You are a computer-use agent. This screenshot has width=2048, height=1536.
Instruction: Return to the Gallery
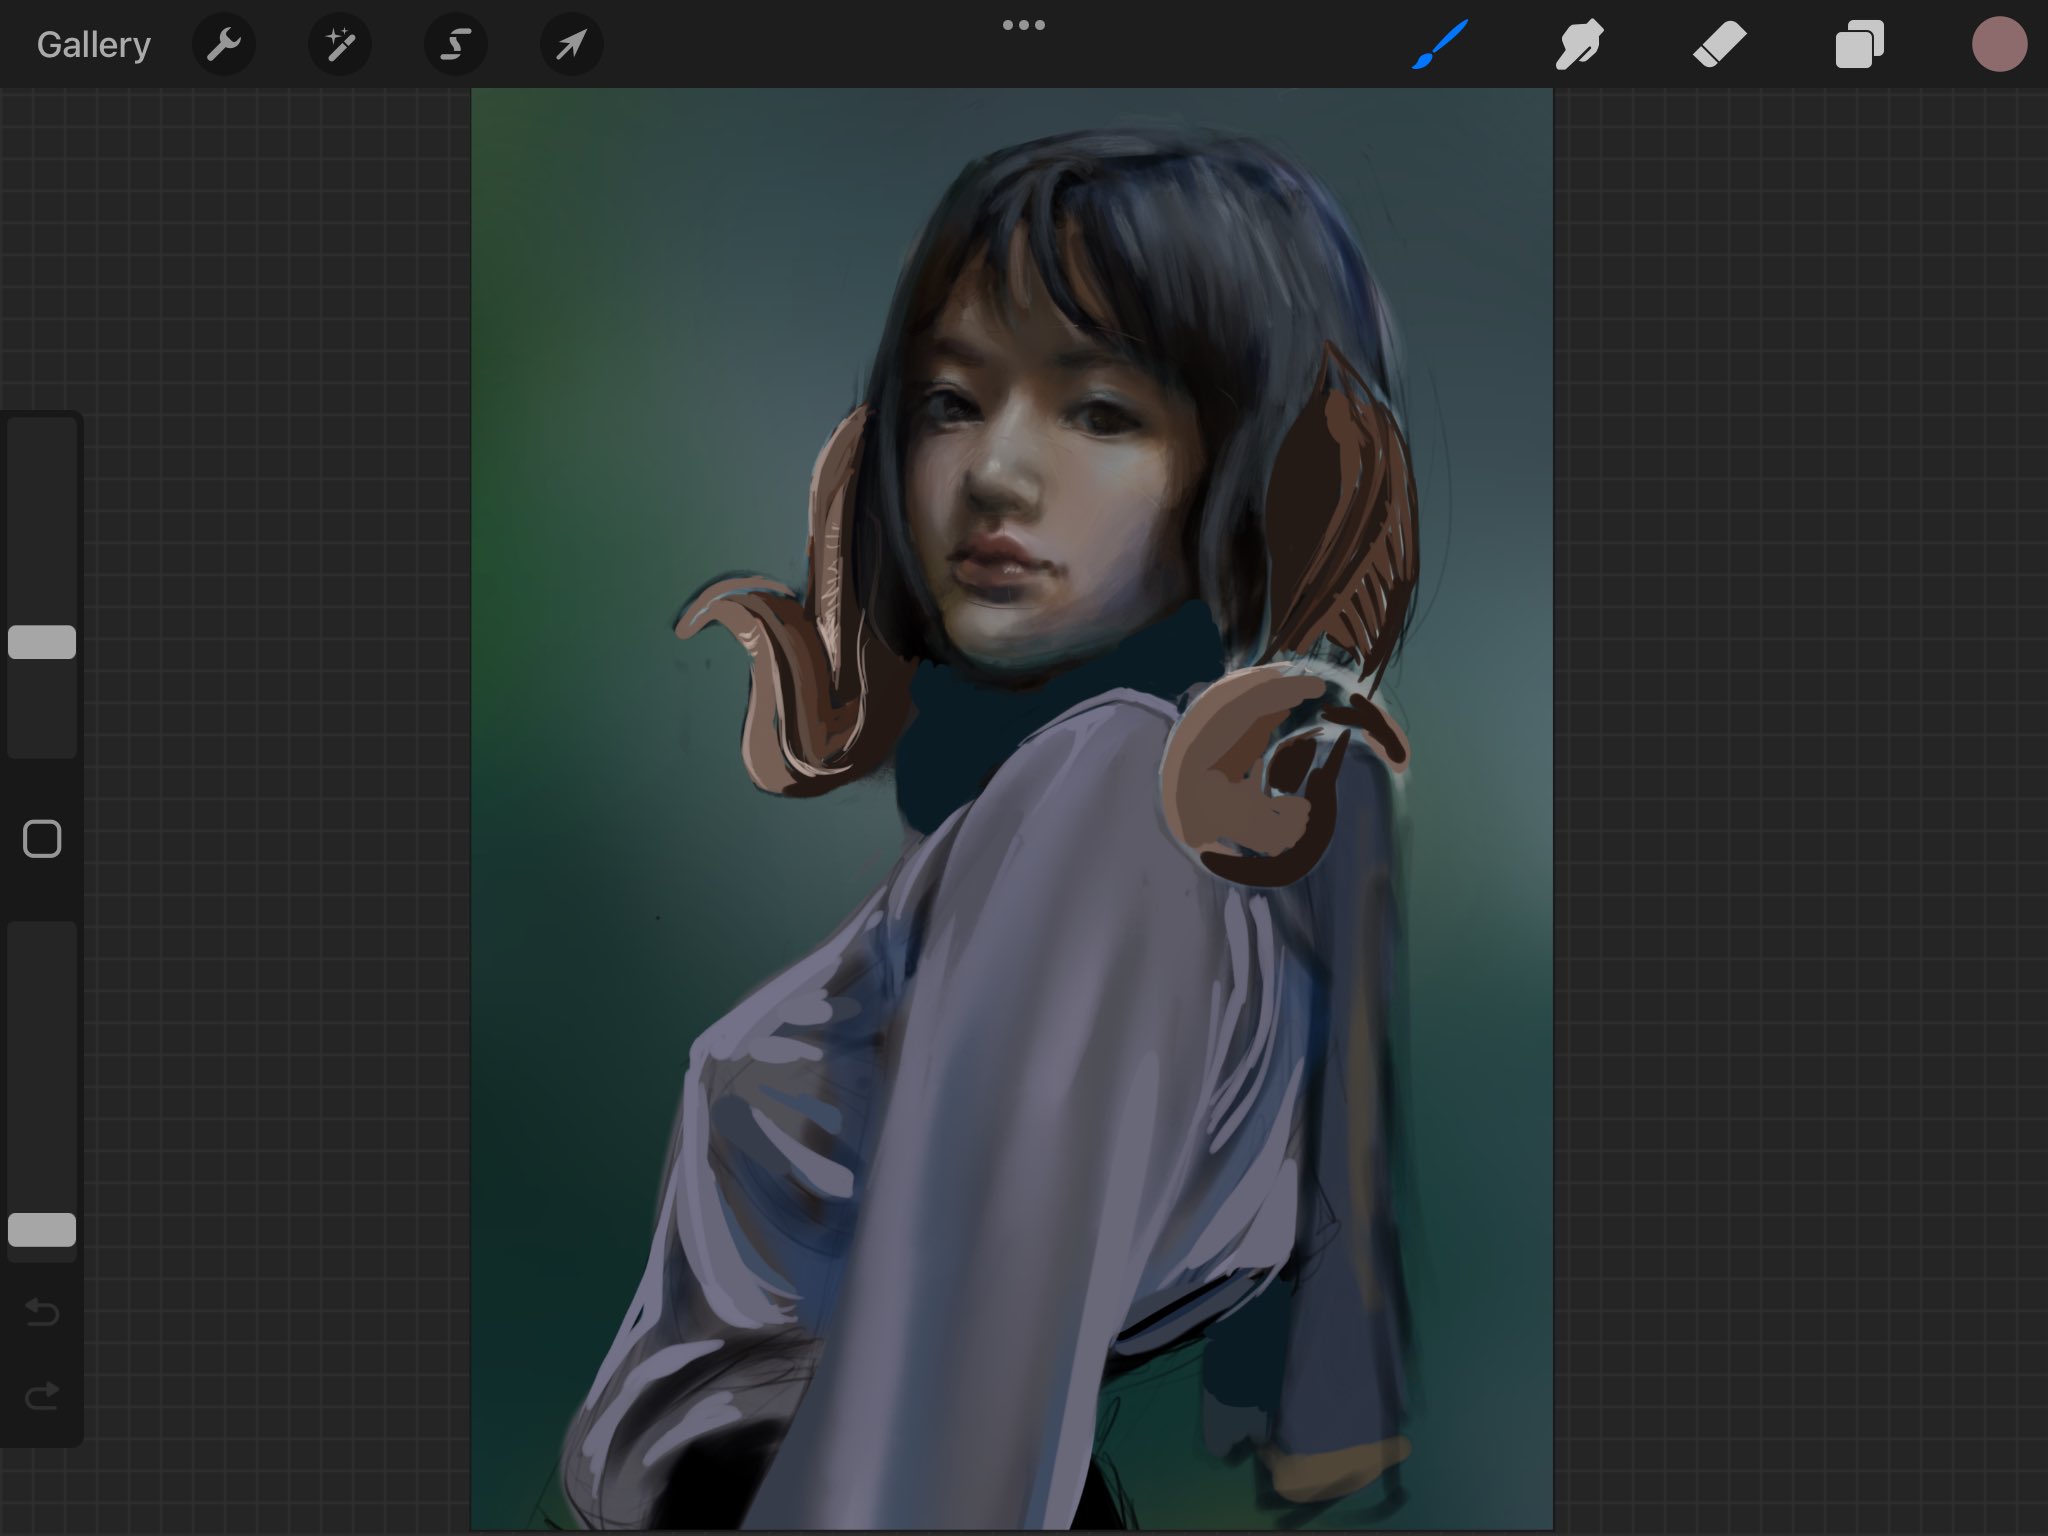coord(92,43)
